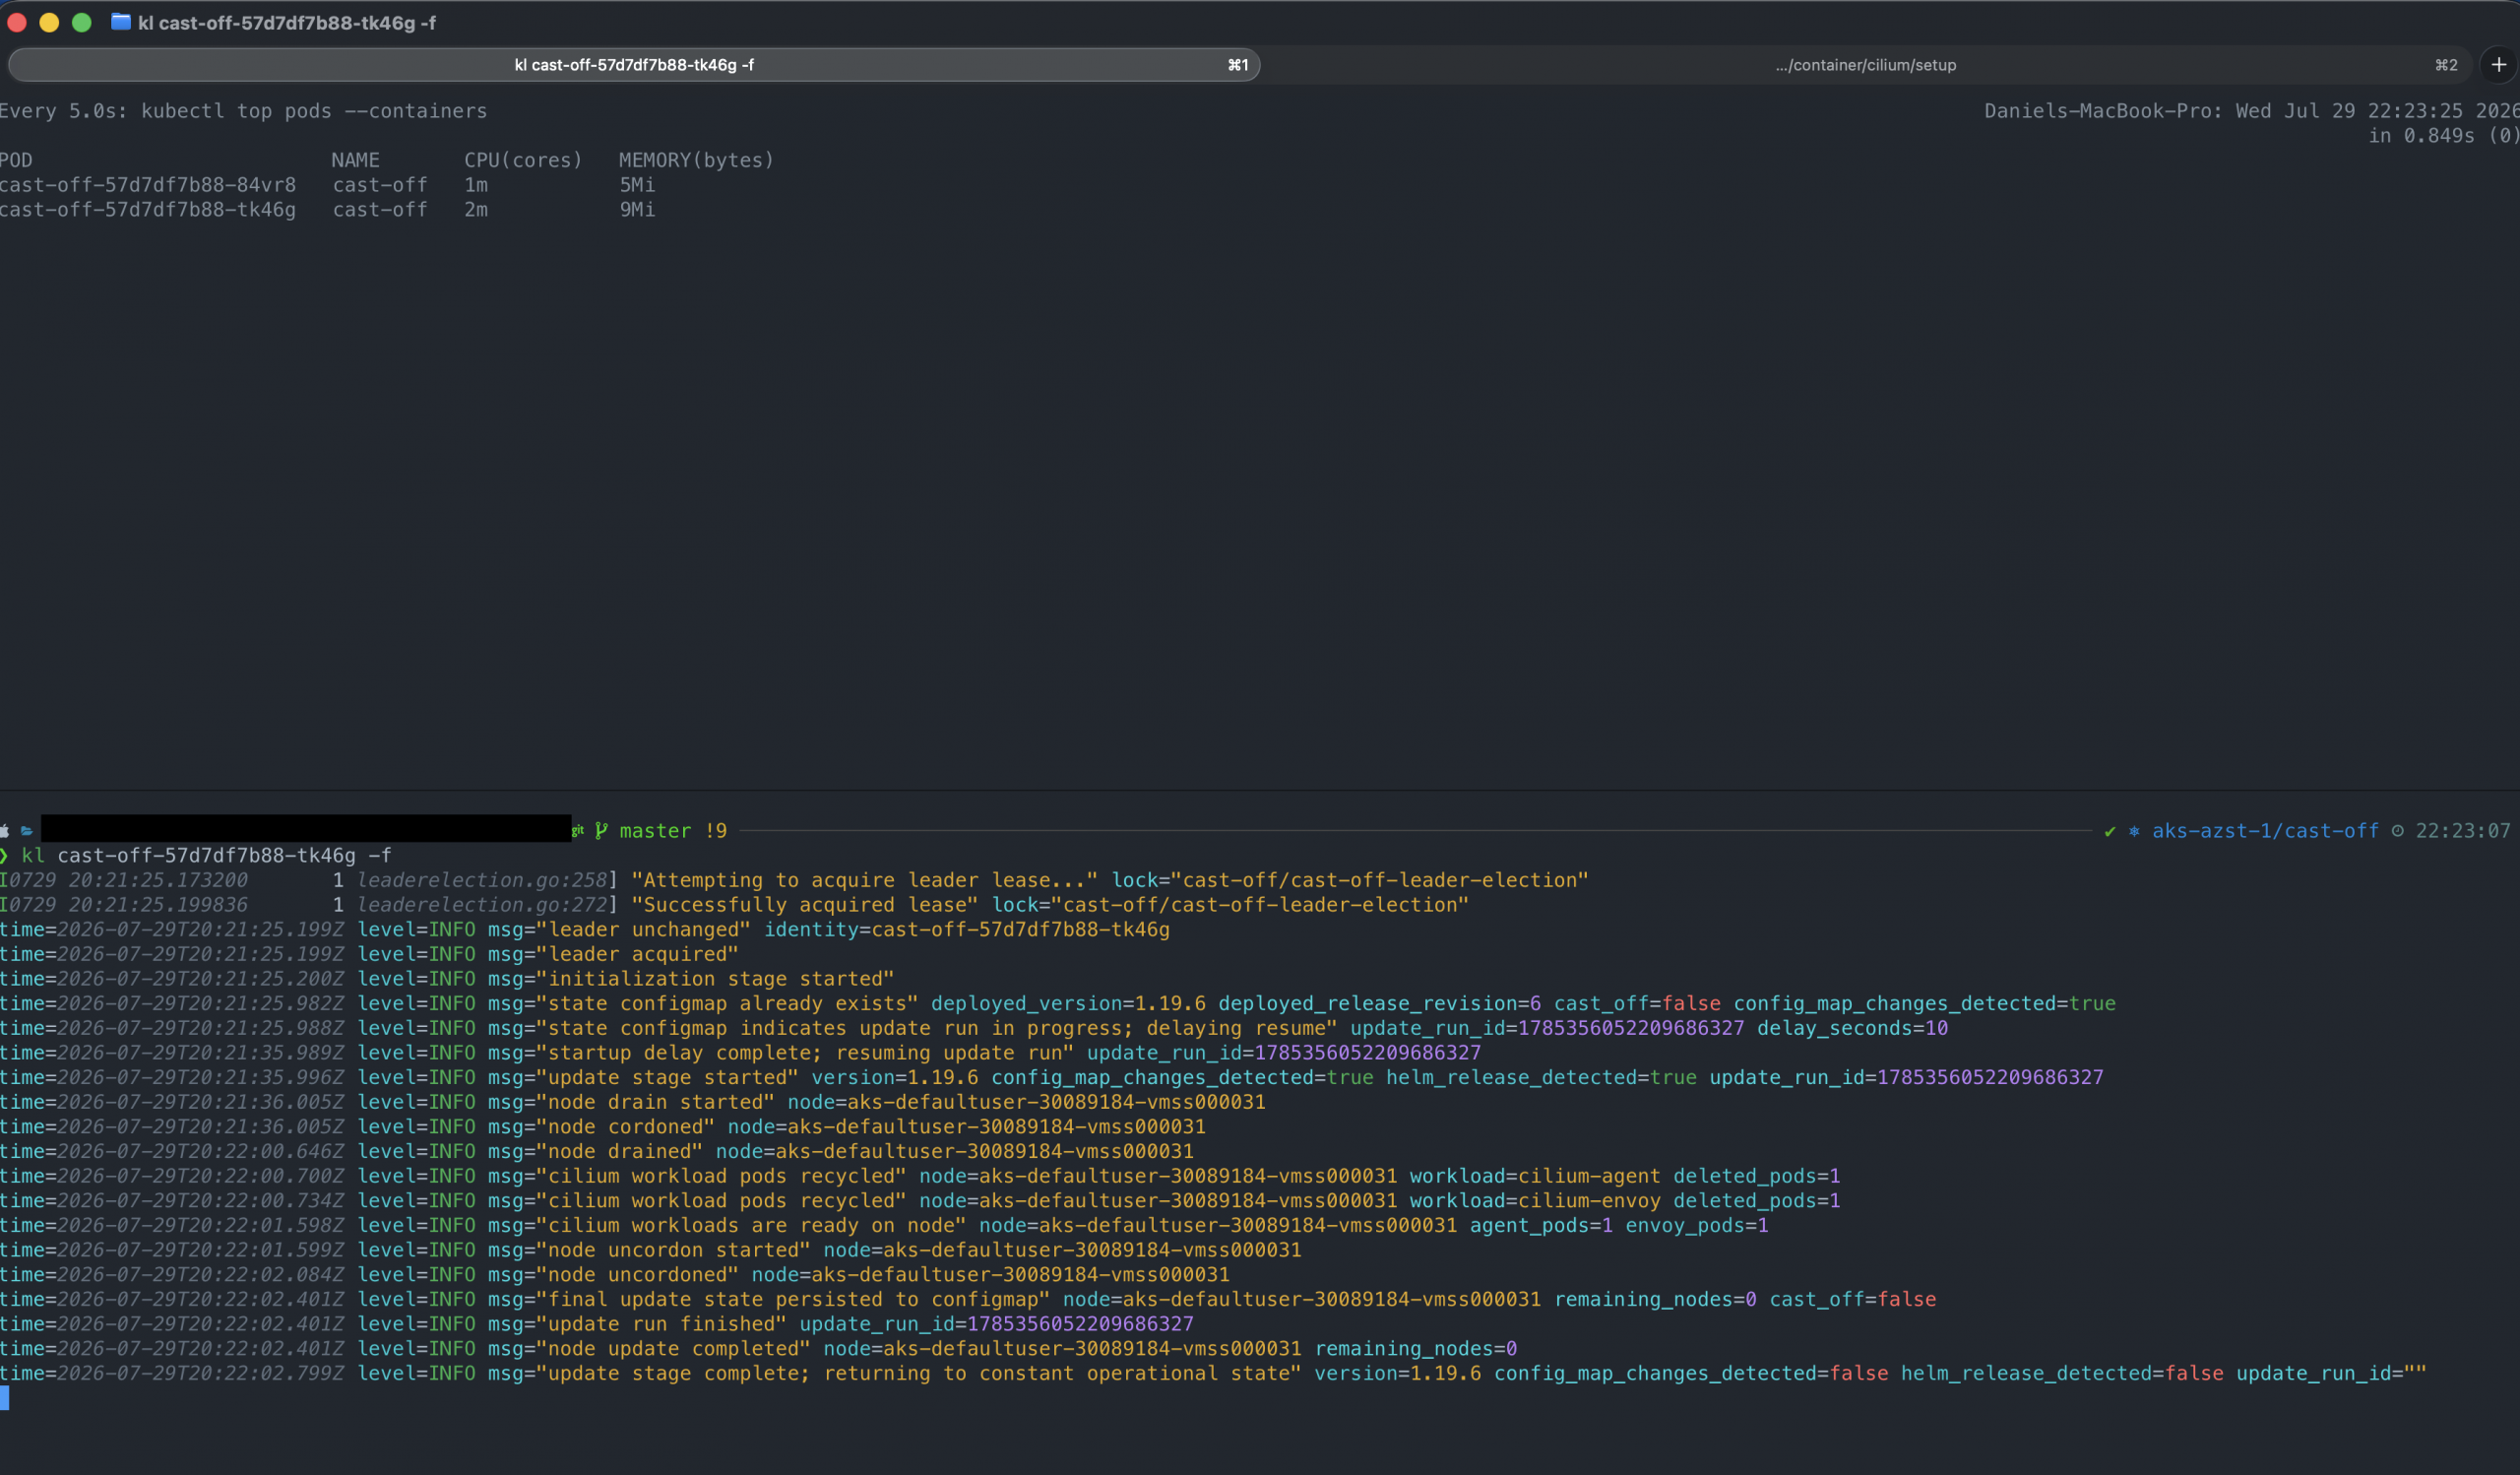2520x1475 pixels.
Task: Click the folder icon in title bar
Action: click(x=121, y=22)
